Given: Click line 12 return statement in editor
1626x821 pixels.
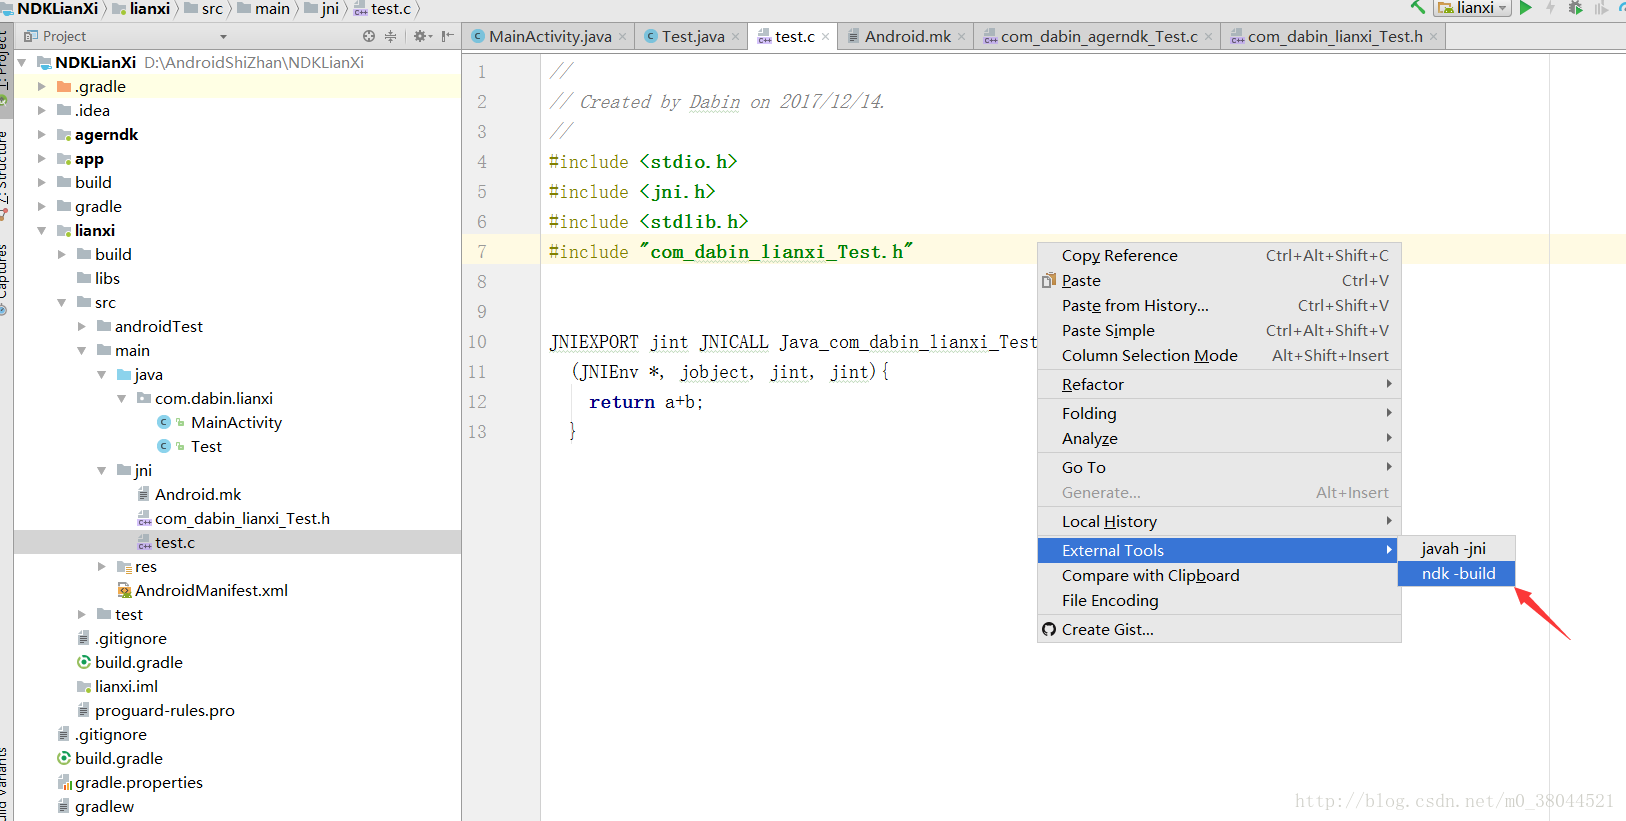Looking at the screenshot, I should click(x=646, y=402).
